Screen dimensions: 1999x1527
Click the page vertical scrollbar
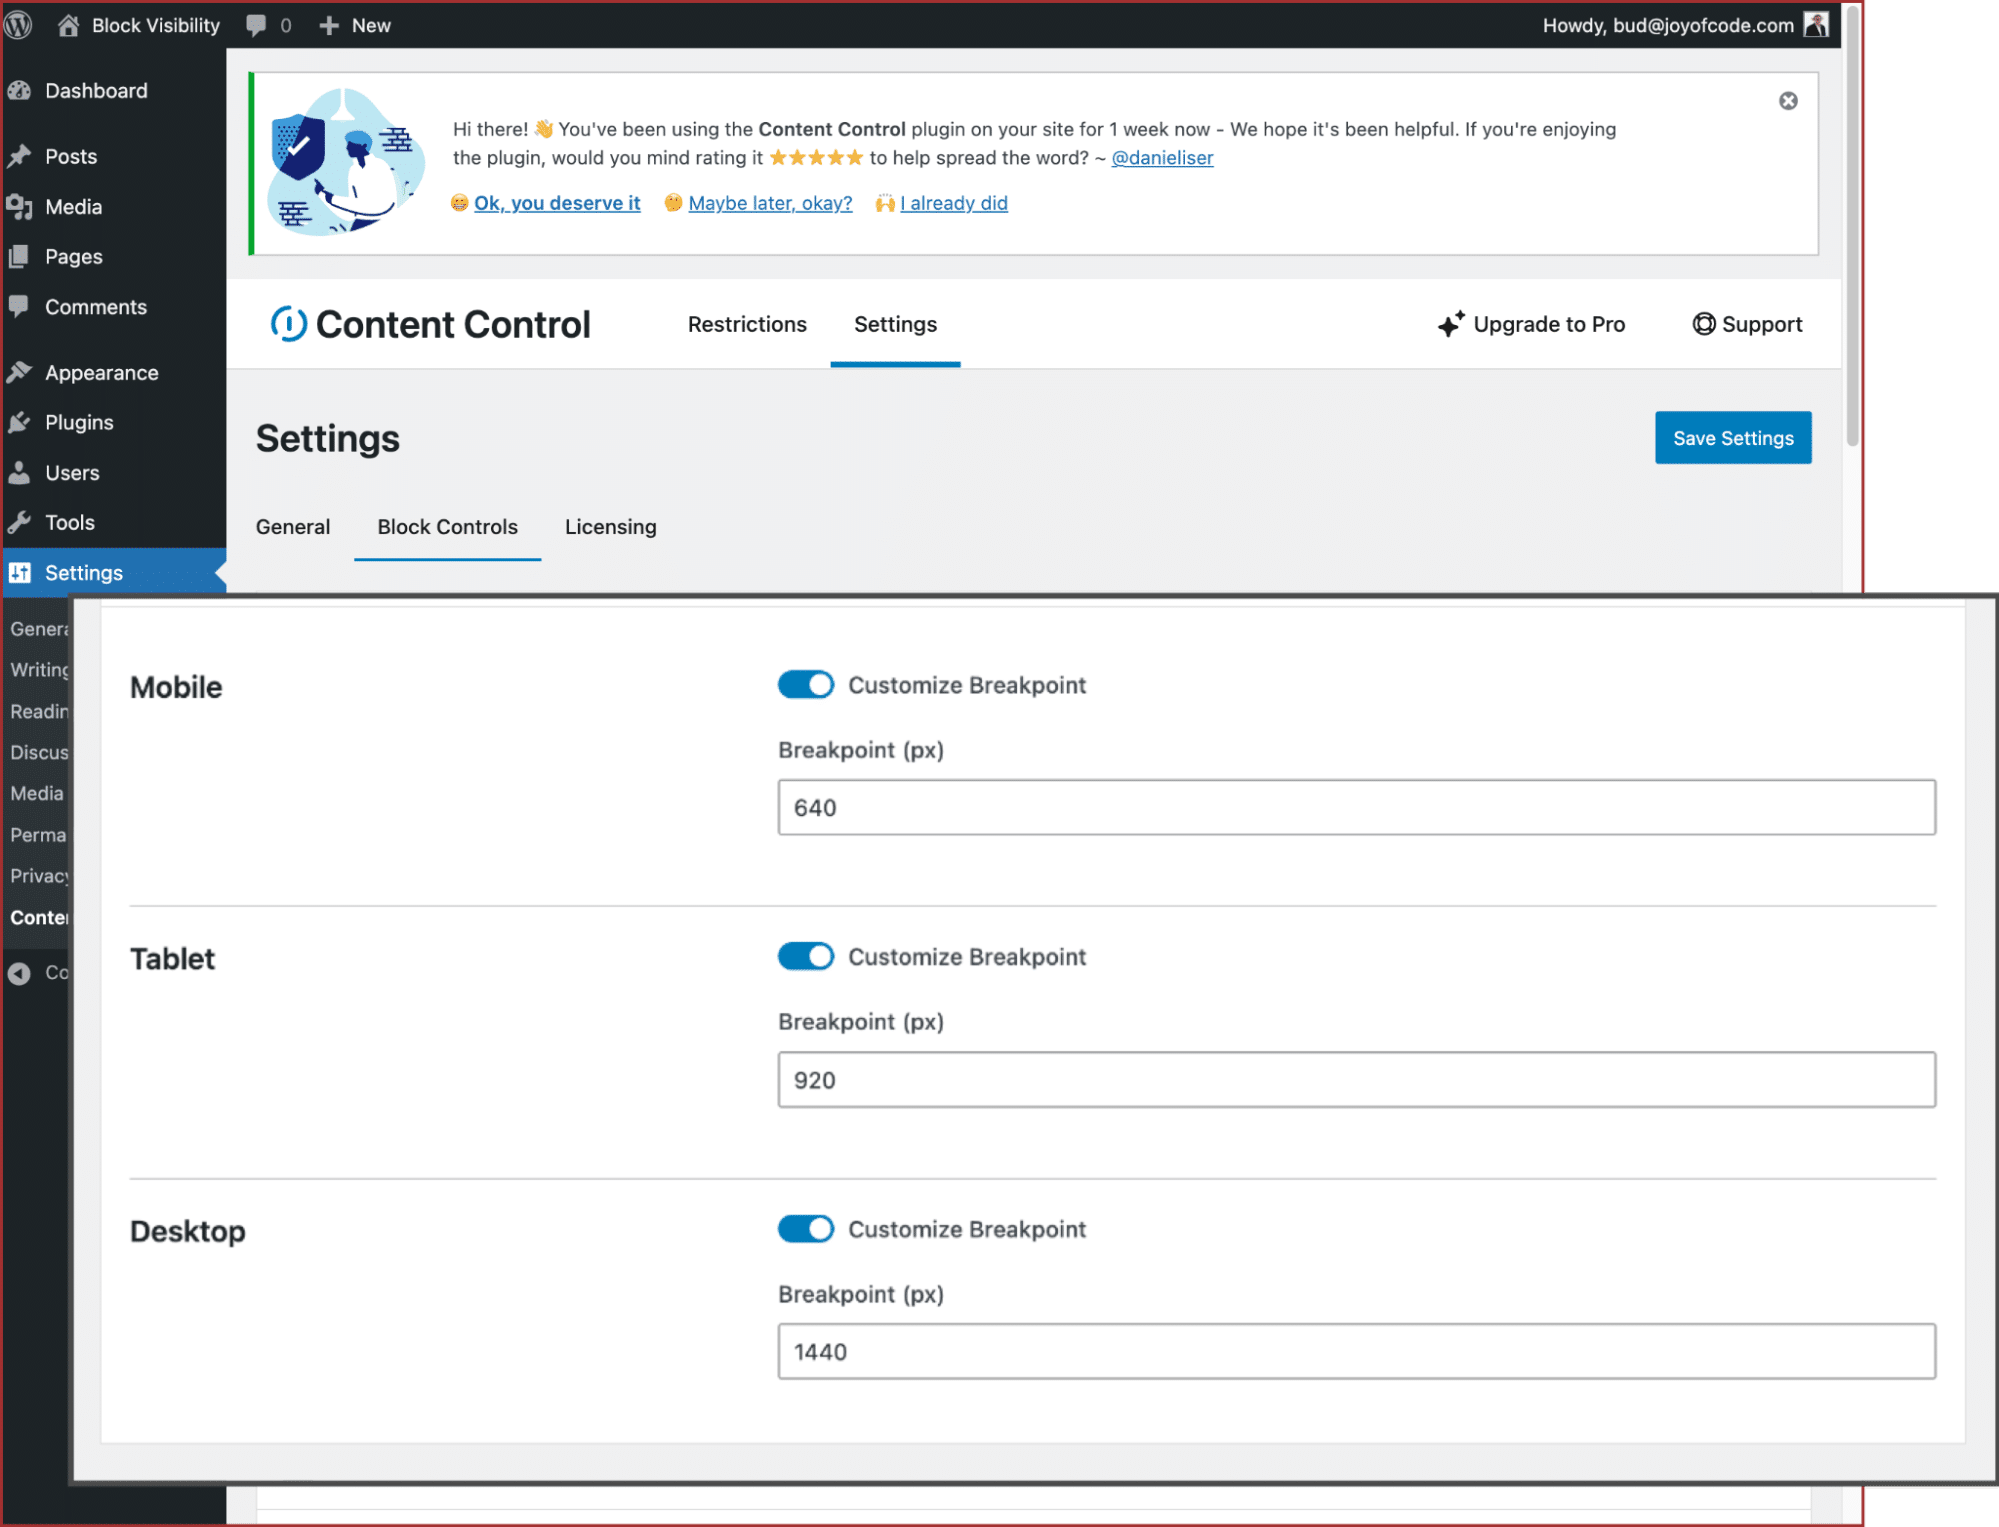(1852, 225)
